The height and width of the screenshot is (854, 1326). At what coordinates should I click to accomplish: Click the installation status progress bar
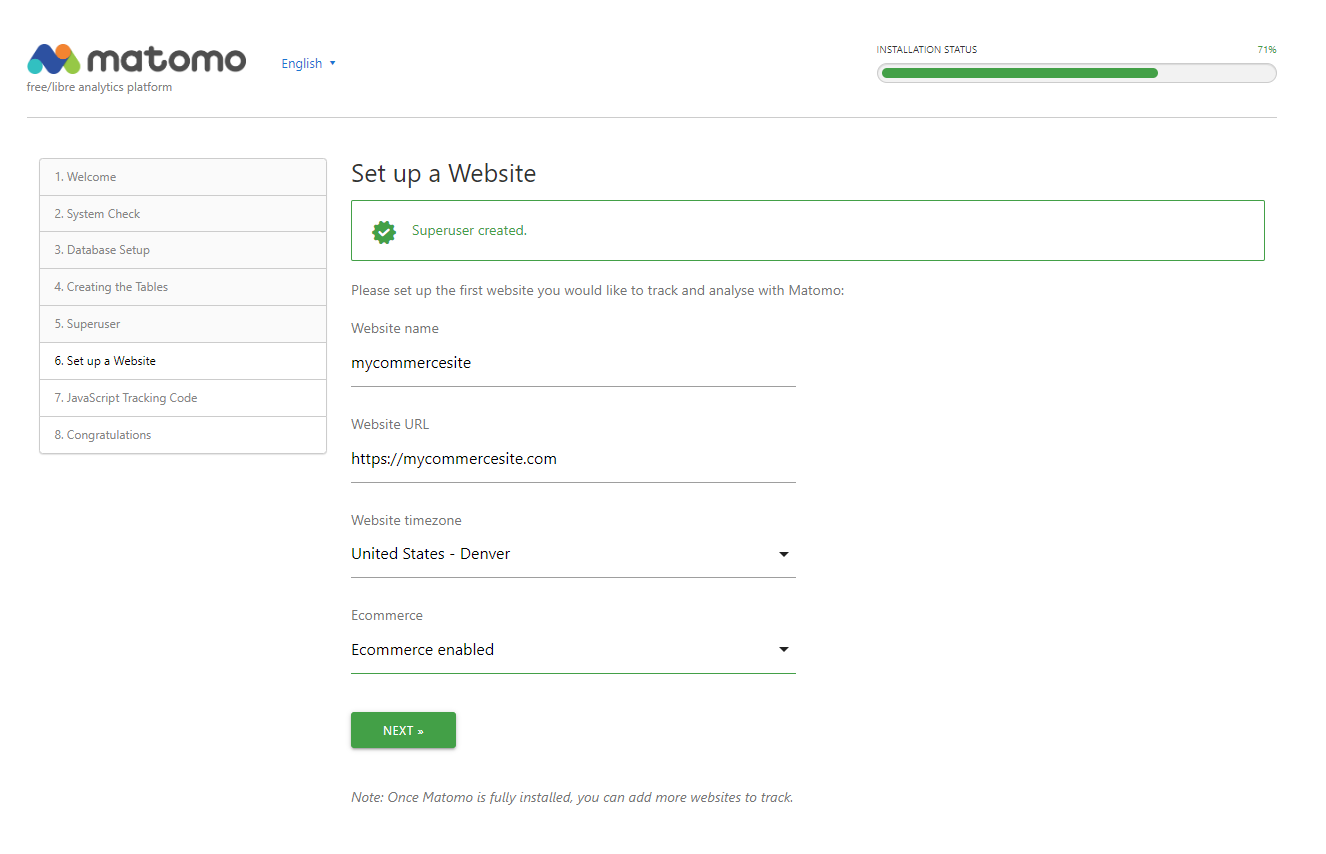point(1076,73)
